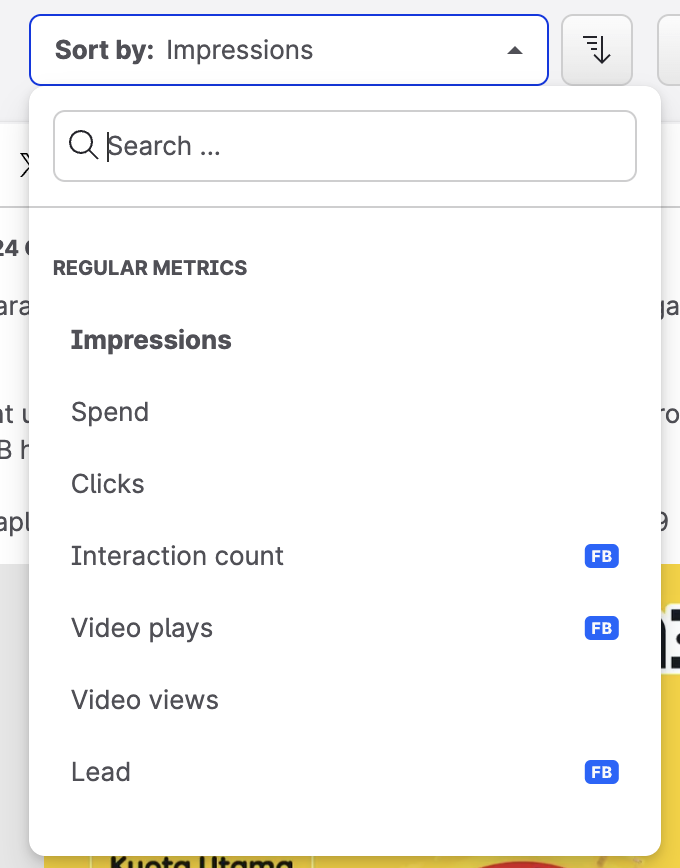680x868 pixels.
Task: Pick Interaction count metric
Action: coord(177,556)
